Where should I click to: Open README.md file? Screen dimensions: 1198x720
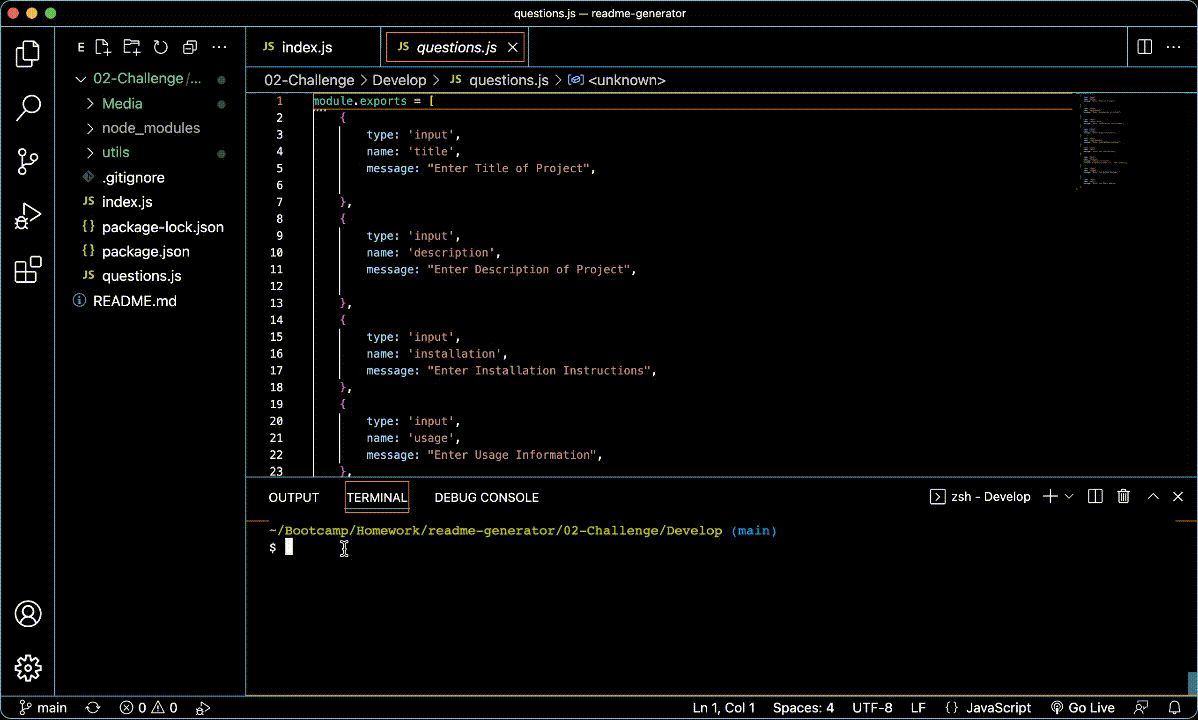click(x=134, y=301)
